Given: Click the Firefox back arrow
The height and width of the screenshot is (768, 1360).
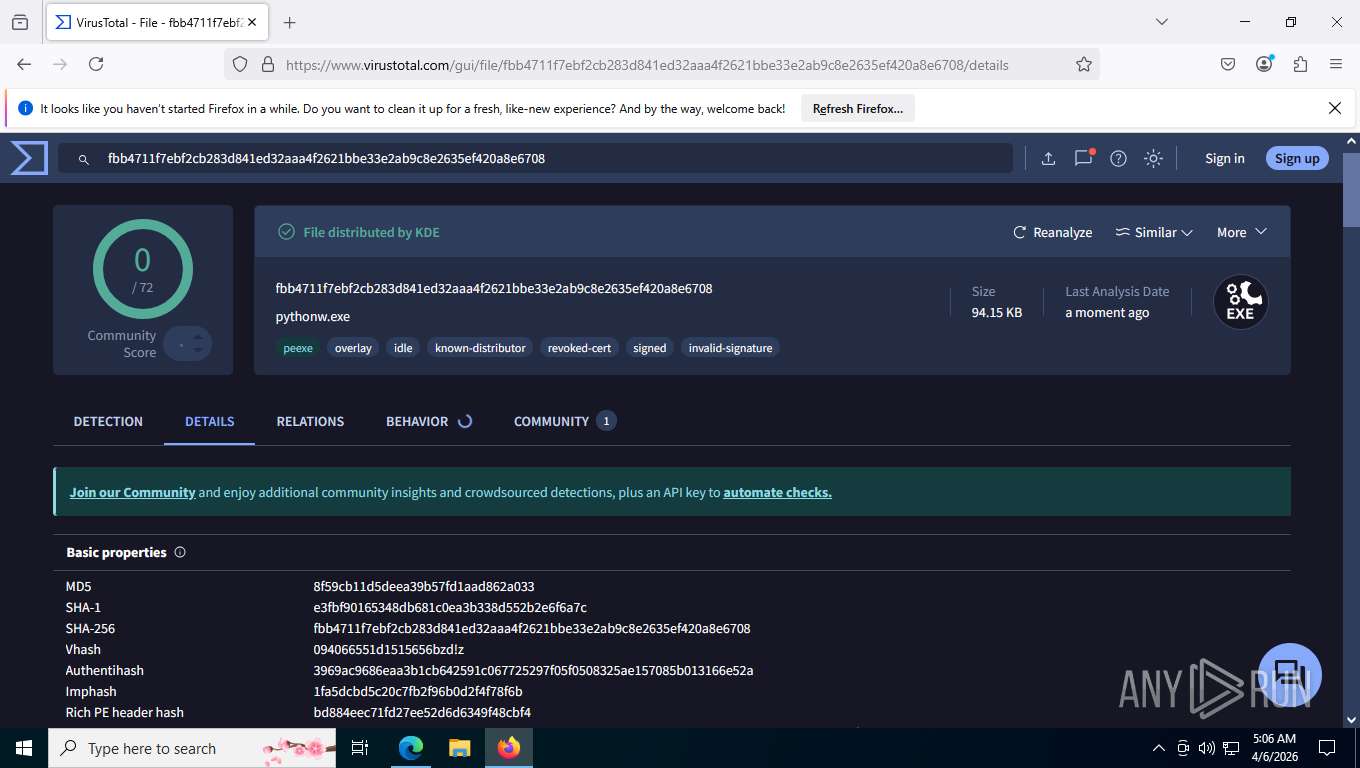Looking at the screenshot, I should 24,64.
